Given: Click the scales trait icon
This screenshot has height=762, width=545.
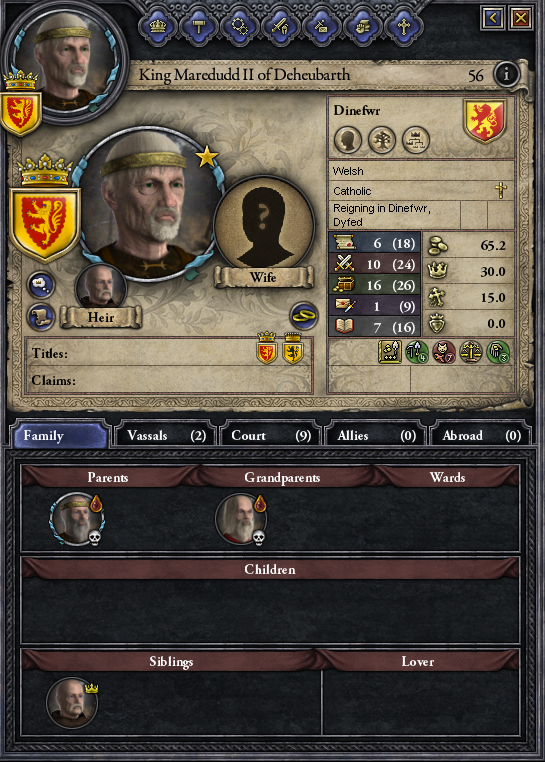Looking at the screenshot, I should point(471,352).
